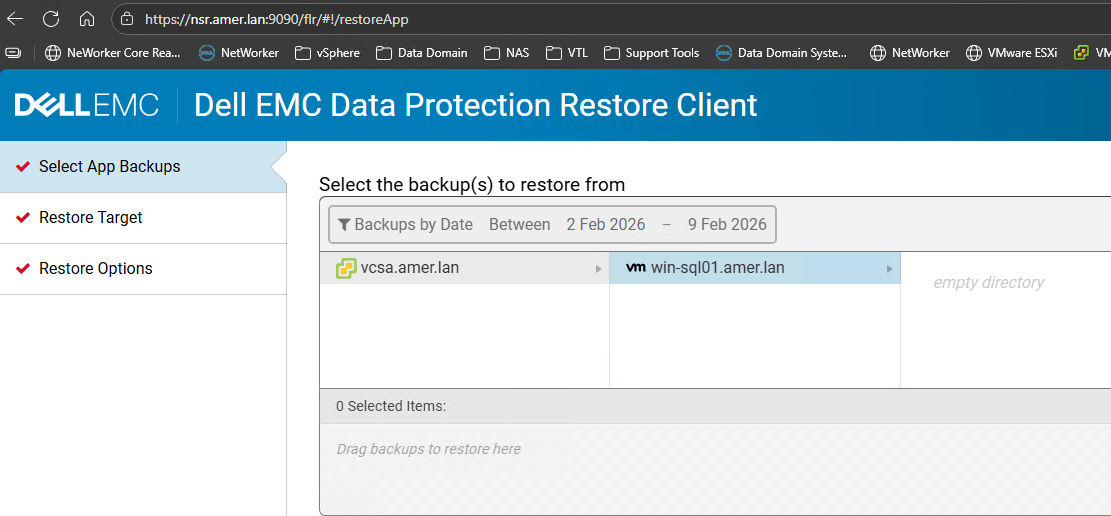
Task: Go to the Select App Backups step
Action: 110,167
